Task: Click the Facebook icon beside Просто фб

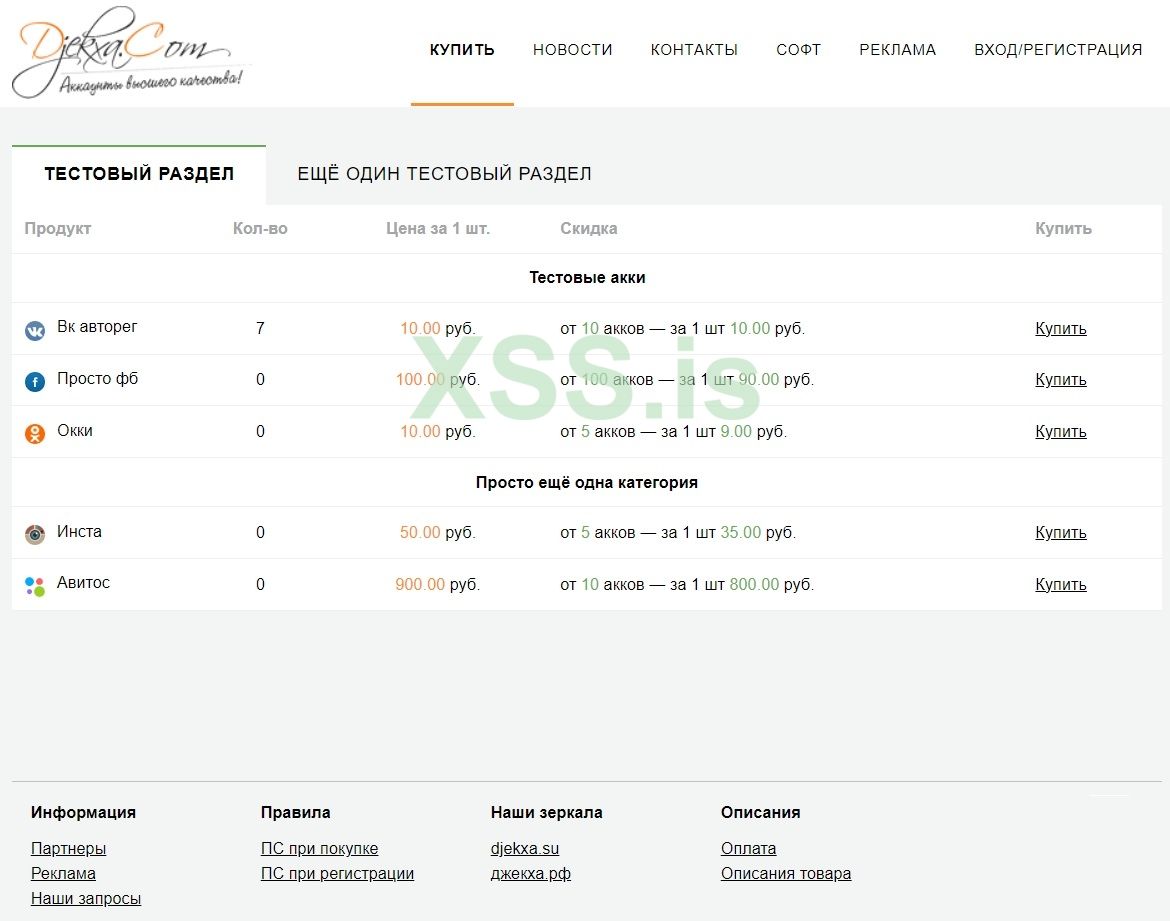Action: (35, 381)
